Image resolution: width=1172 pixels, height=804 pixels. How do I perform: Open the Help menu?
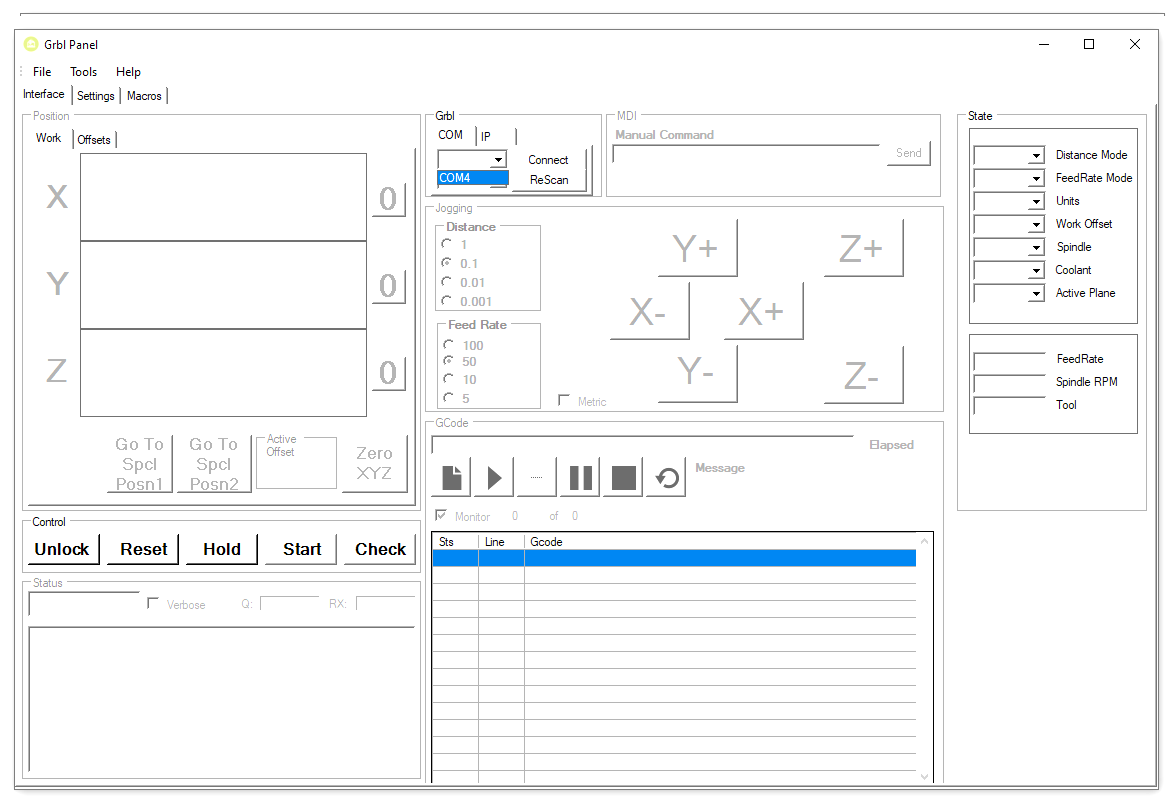128,72
